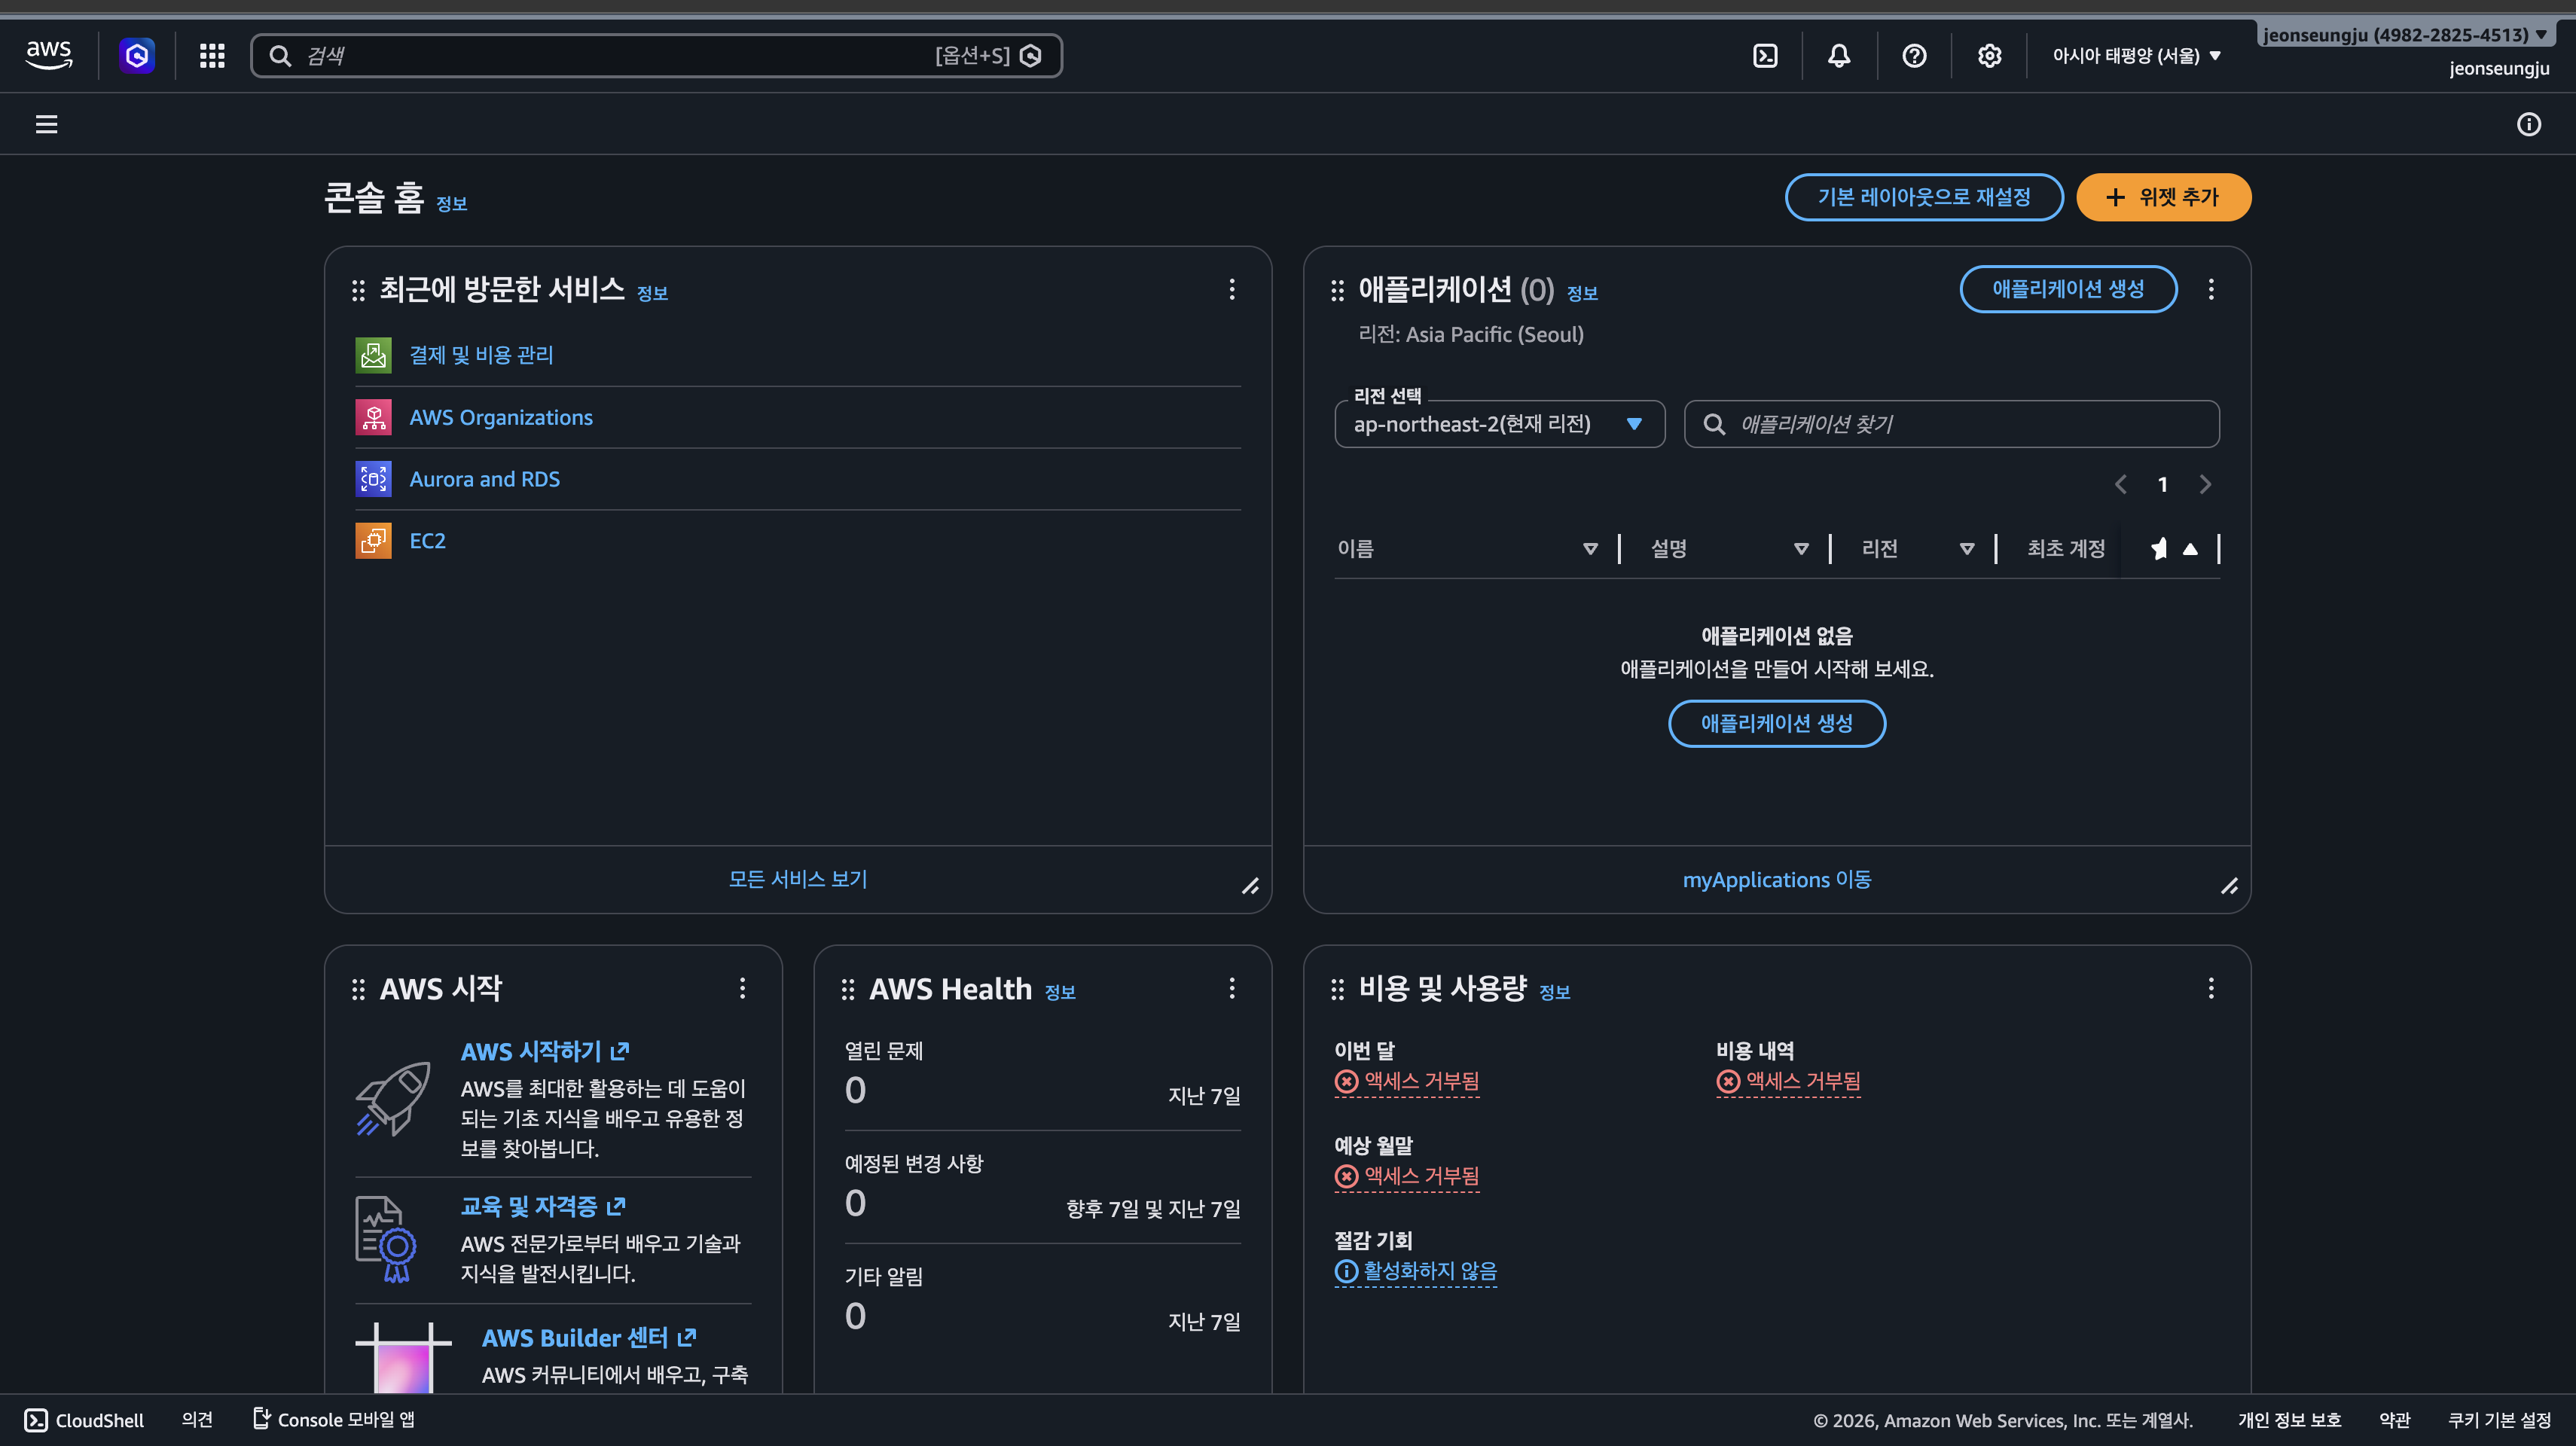Open the 최근에 방문한 서비스 widget options menu
The height and width of the screenshot is (1446, 2576).
click(x=1232, y=289)
